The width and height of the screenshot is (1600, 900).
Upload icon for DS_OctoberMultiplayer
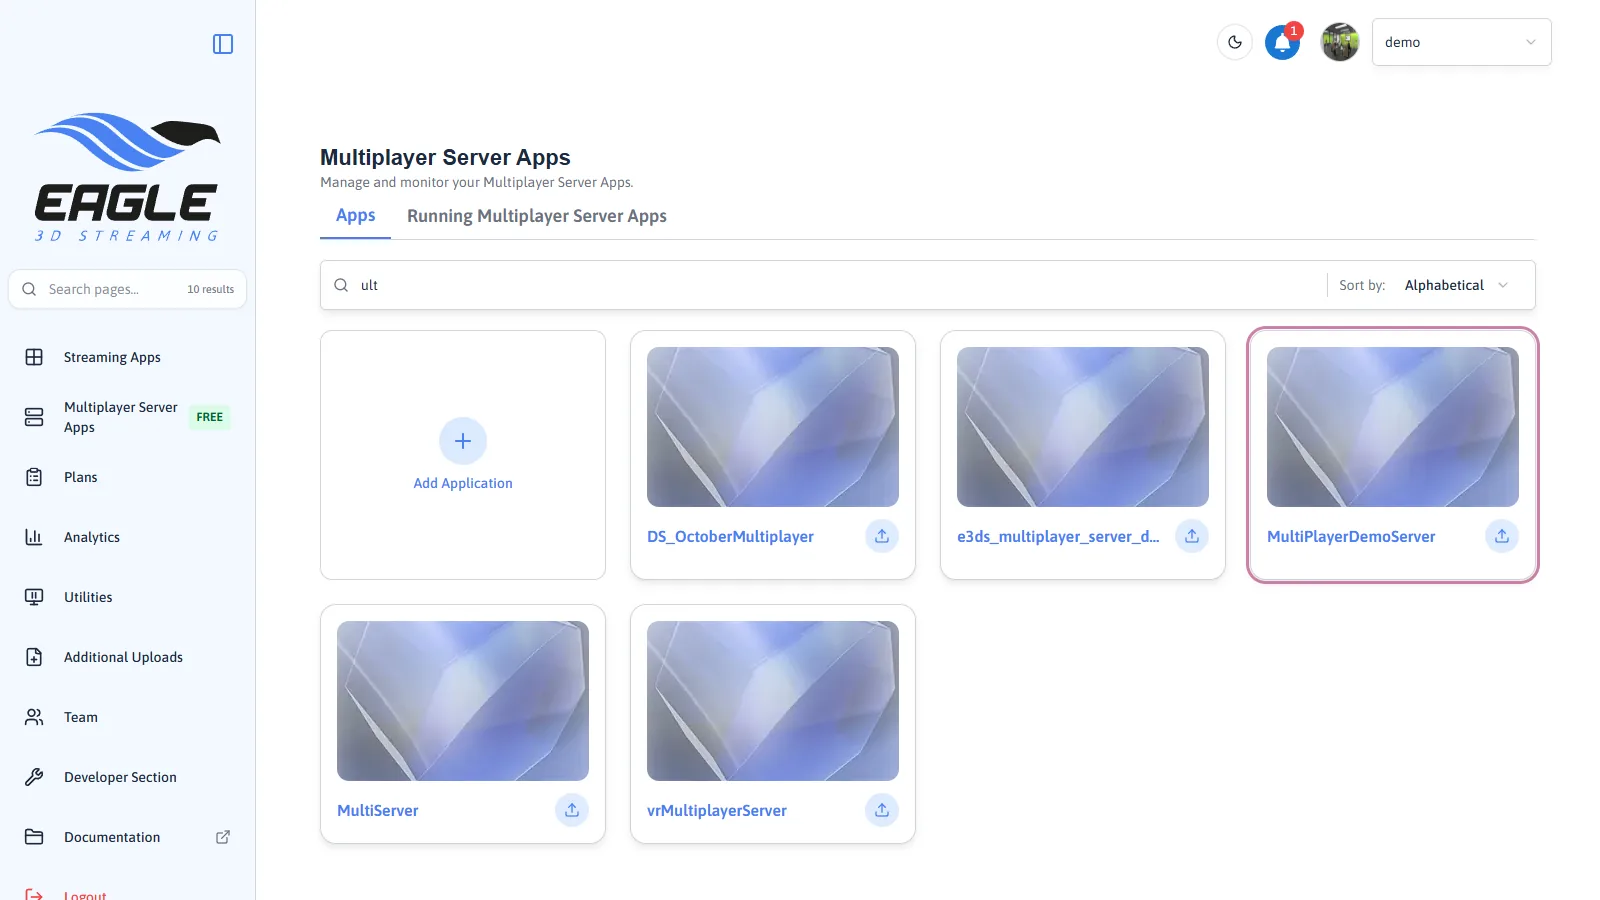(882, 536)
